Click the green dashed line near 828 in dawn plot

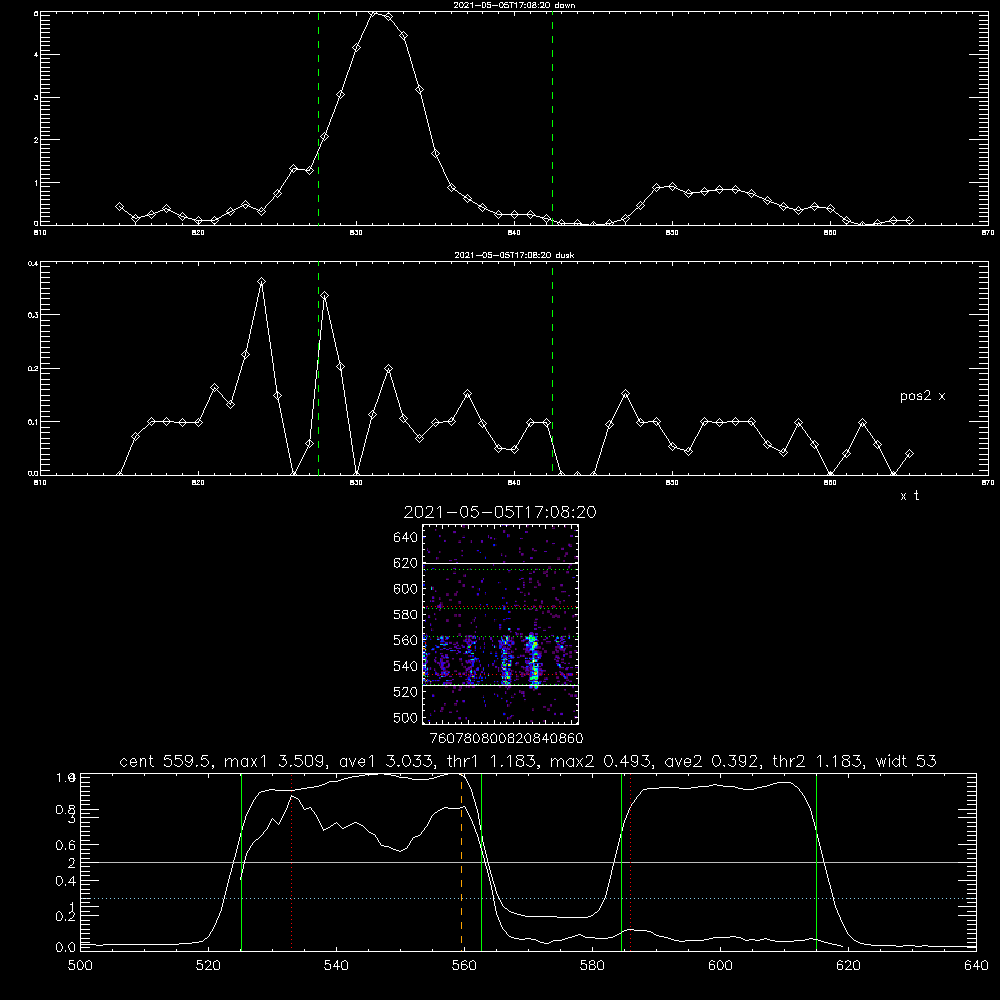pos(318,118)
